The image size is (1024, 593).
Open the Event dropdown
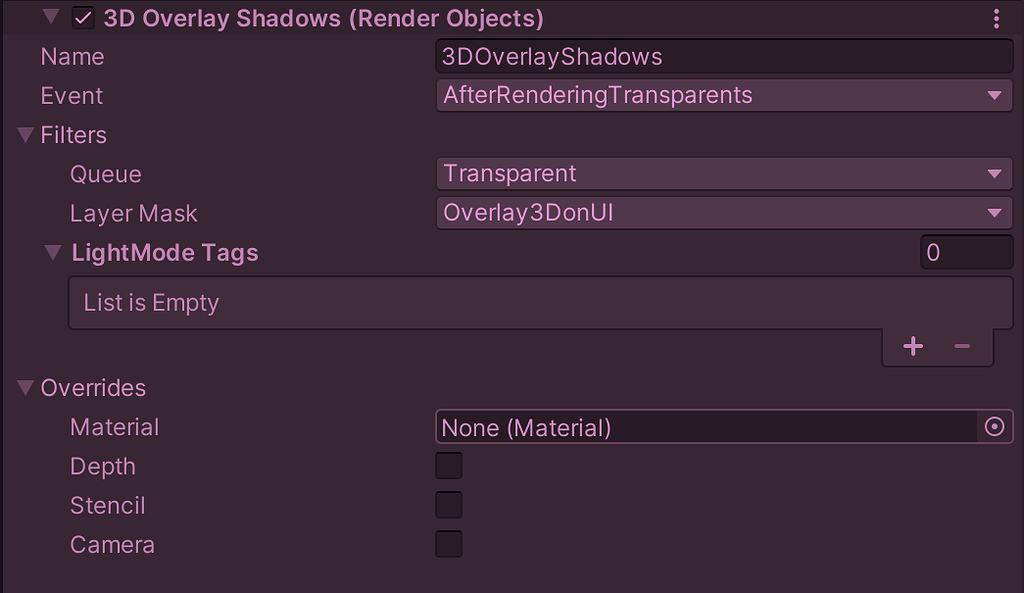pyautogui.click(x=724, y=96)
